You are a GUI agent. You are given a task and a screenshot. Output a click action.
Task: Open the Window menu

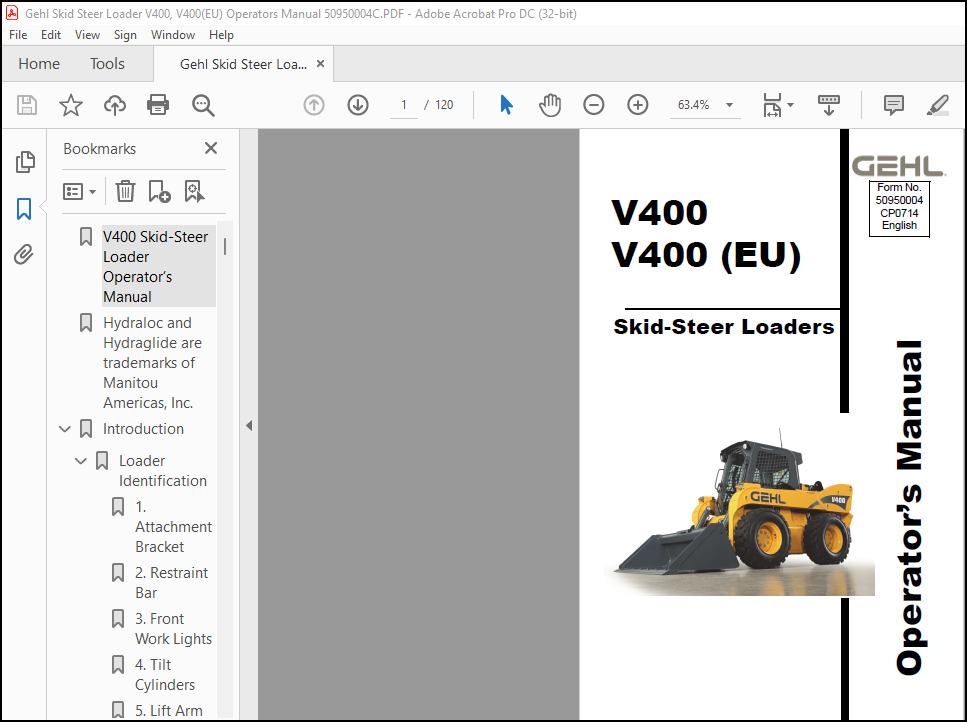(173, 35)
